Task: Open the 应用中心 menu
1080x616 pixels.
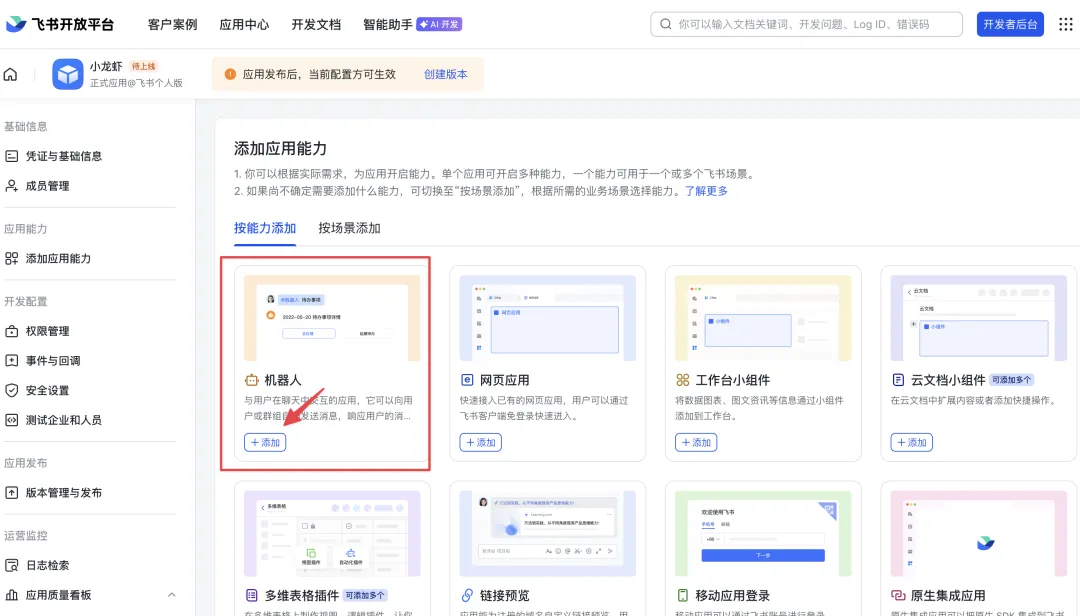Action: pyautogui.click(x=244, y=24)
